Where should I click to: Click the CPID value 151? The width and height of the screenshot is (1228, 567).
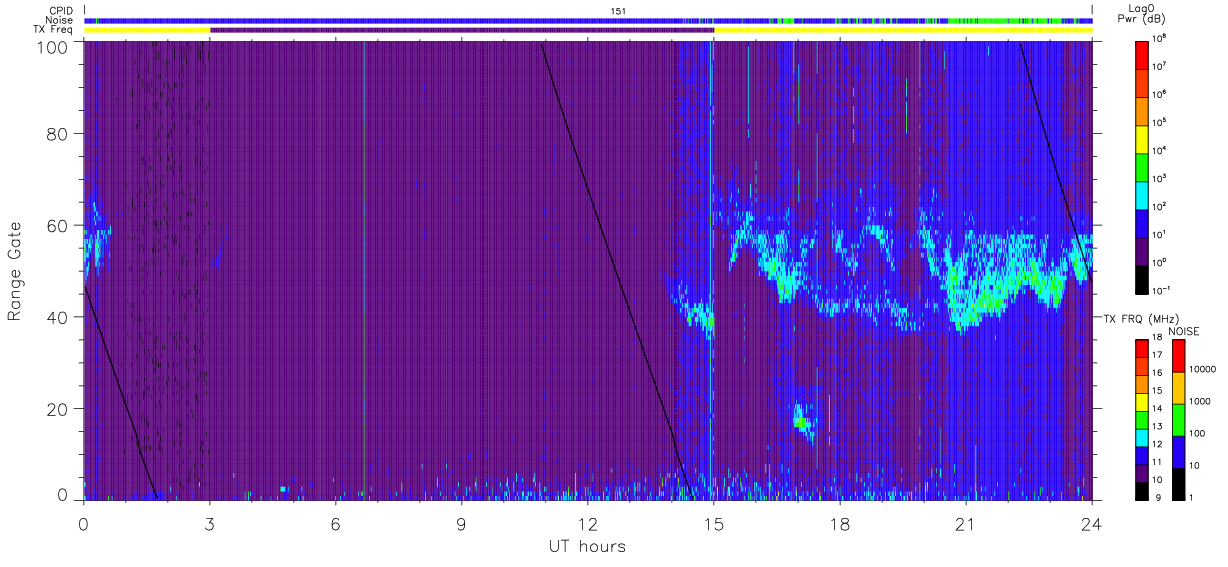click(x=618, y=11)
